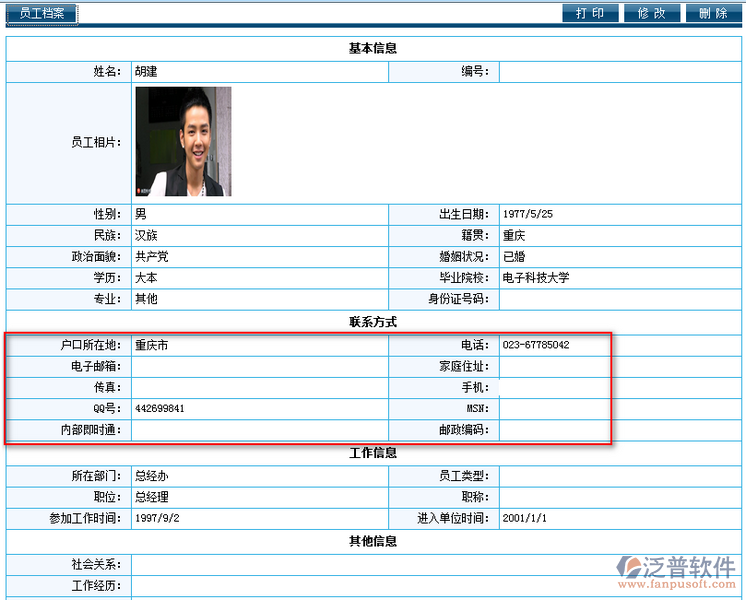746x600 pixels.
Task: Click the 姓名 label
Action: point(107,72)
